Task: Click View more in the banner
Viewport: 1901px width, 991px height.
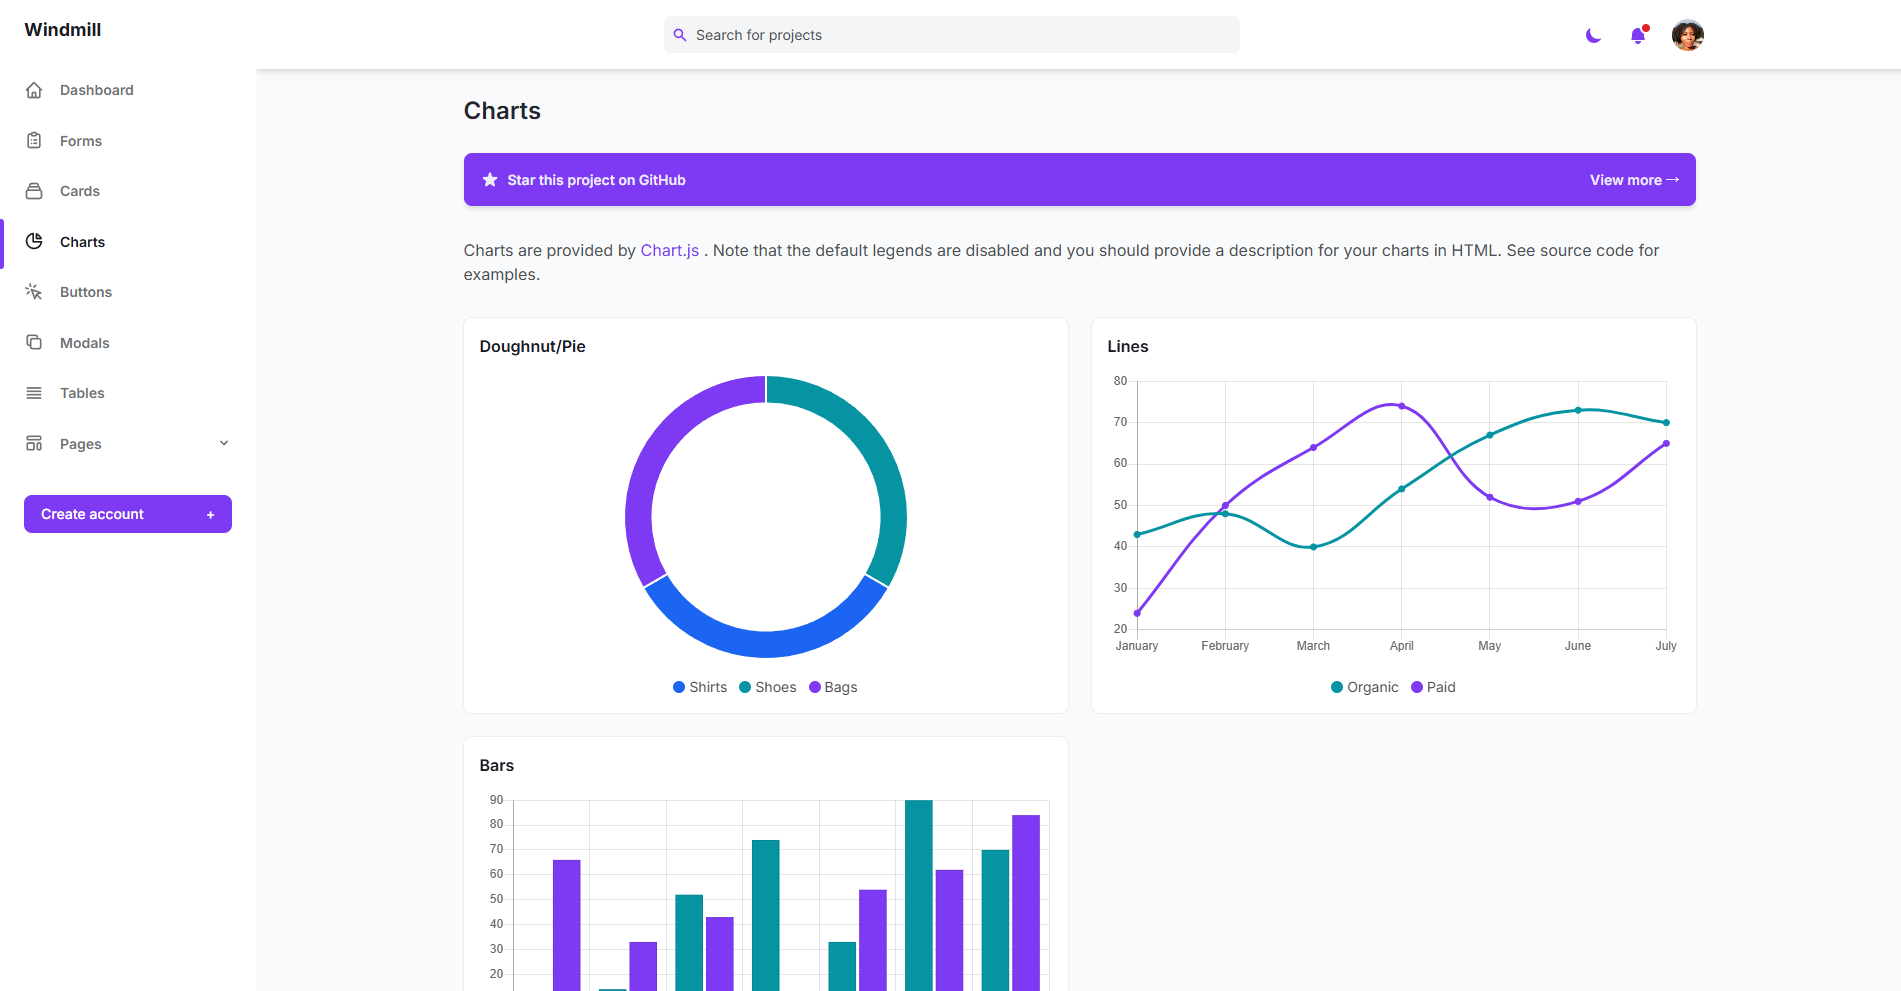Action: coord(1634,180)
